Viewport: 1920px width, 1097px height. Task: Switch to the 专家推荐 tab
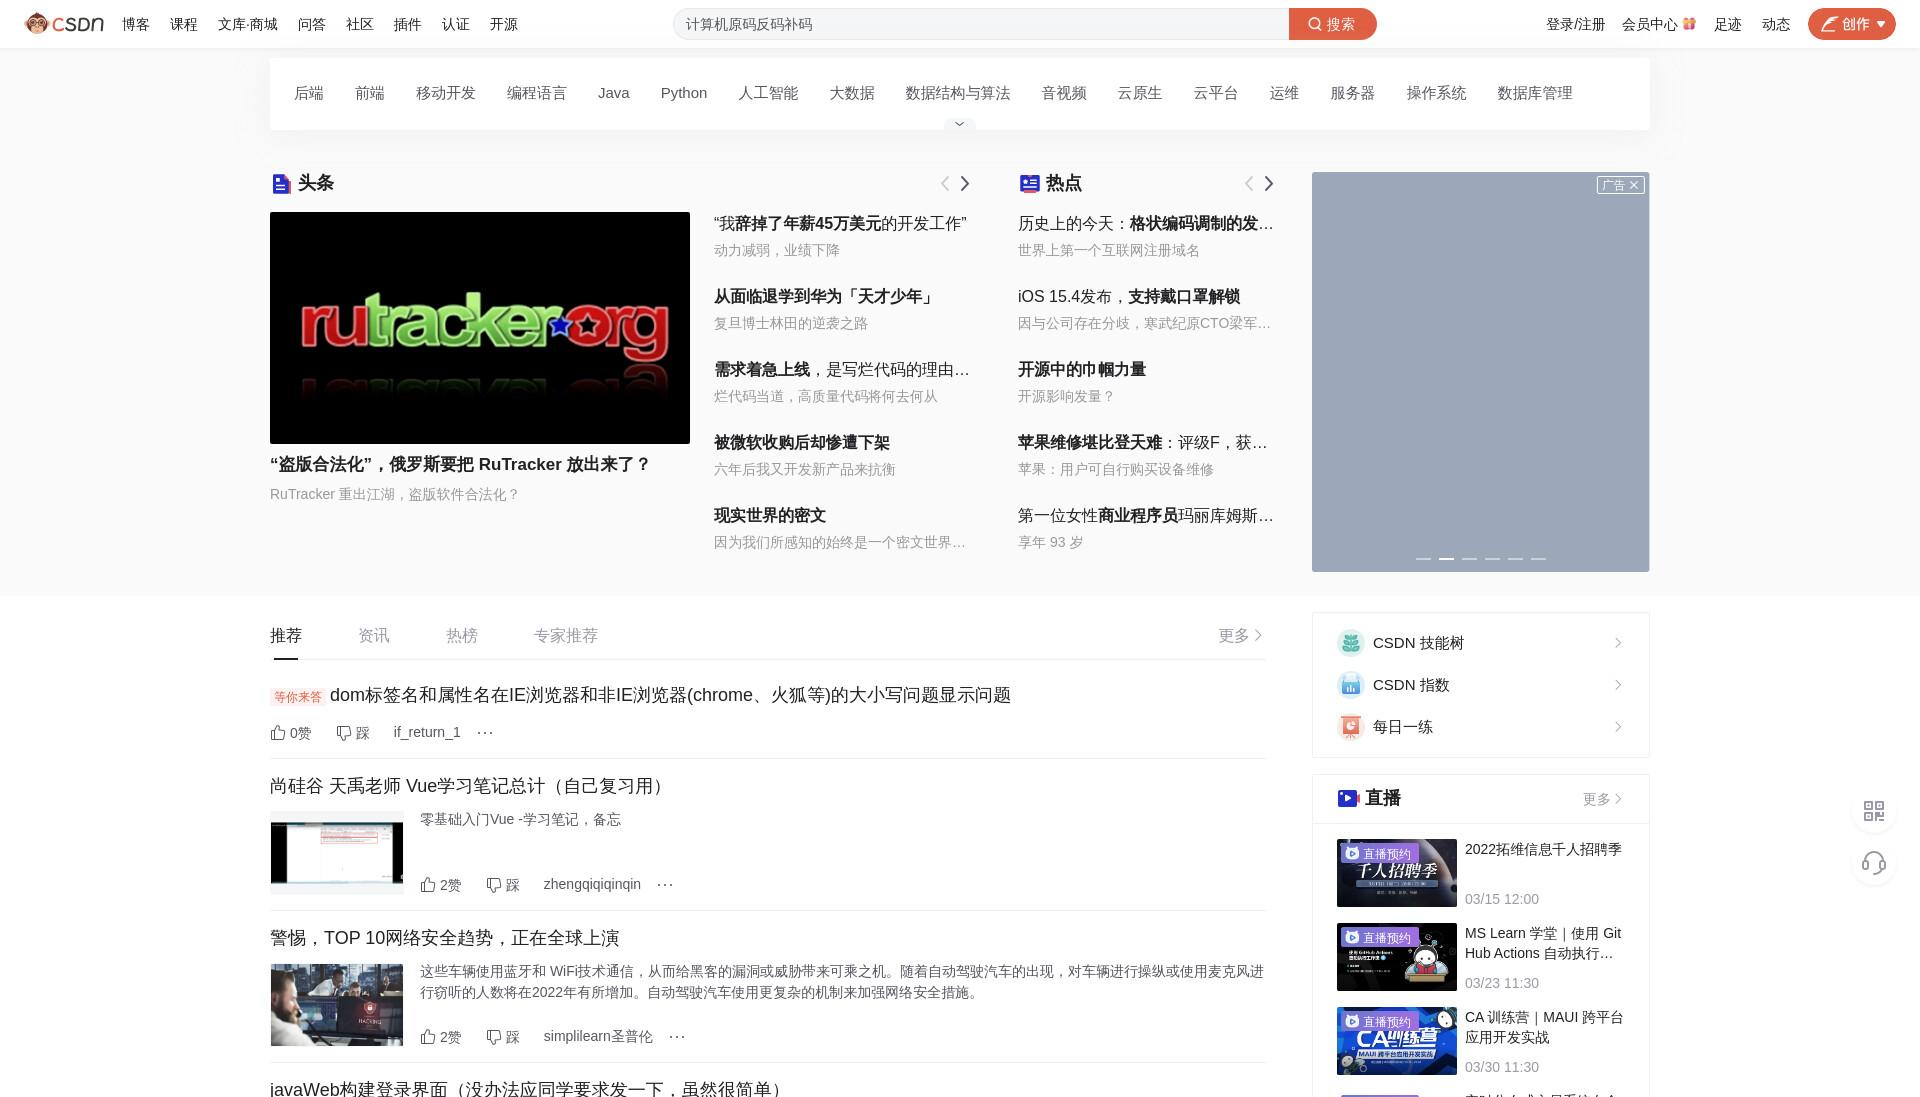pyautogui.click(x=566, y=636)
